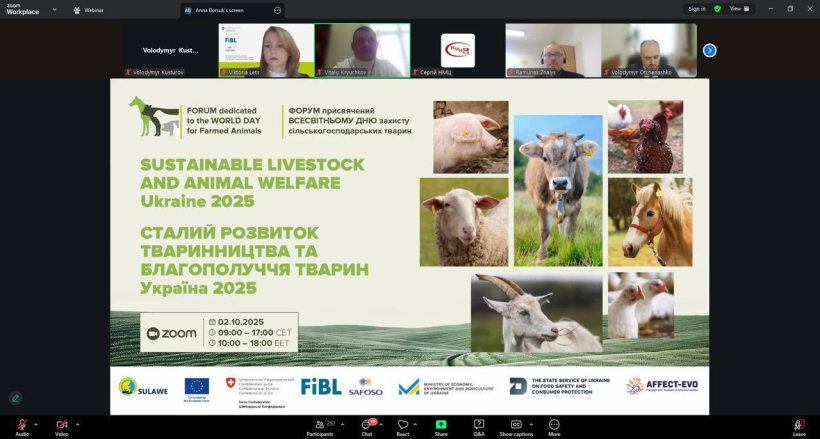This screenshot has width=820, height=439.
Task: Open the More options menu
Action: [554, 426]
